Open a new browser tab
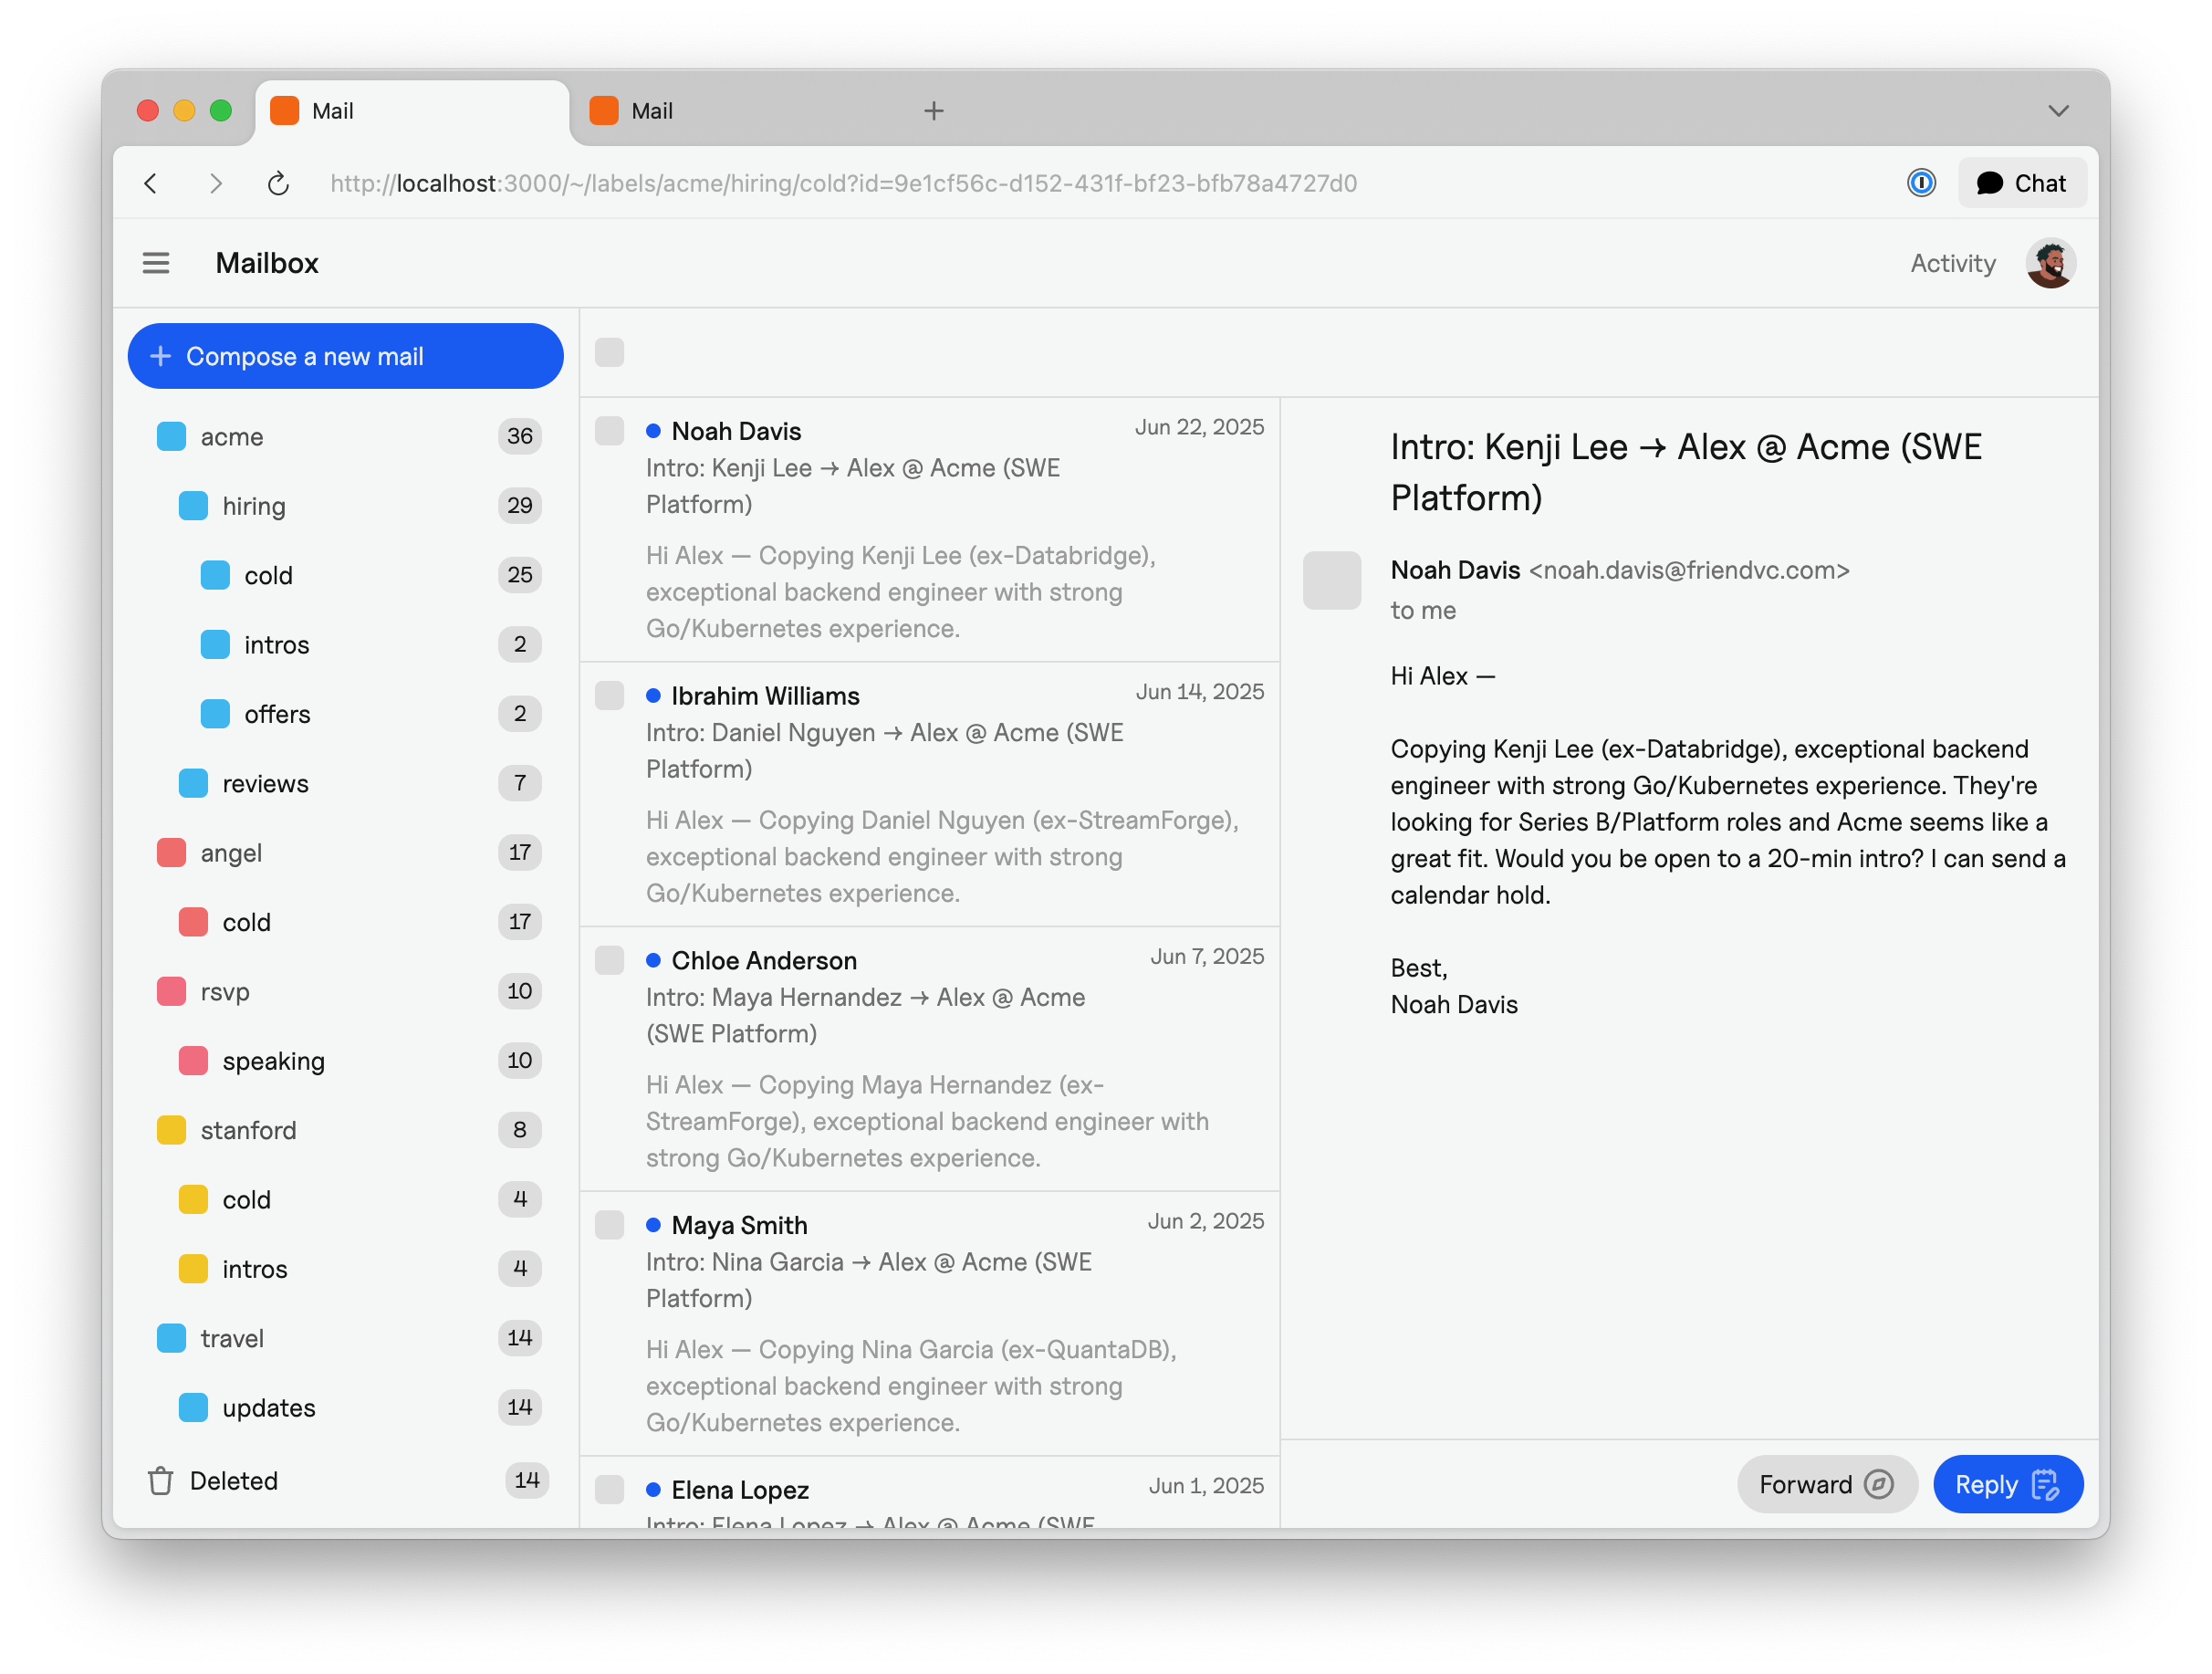This screenshot has height=1674, width=2212. click(x=933, y=111)
